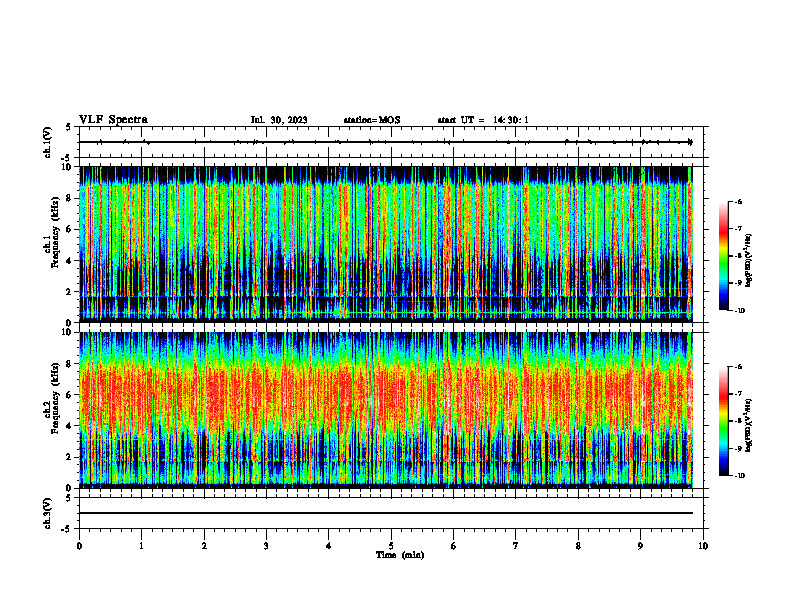Screen dimensions: 792x612
Task: Click the time axis end label "10"
Action: tap(703, 546)
